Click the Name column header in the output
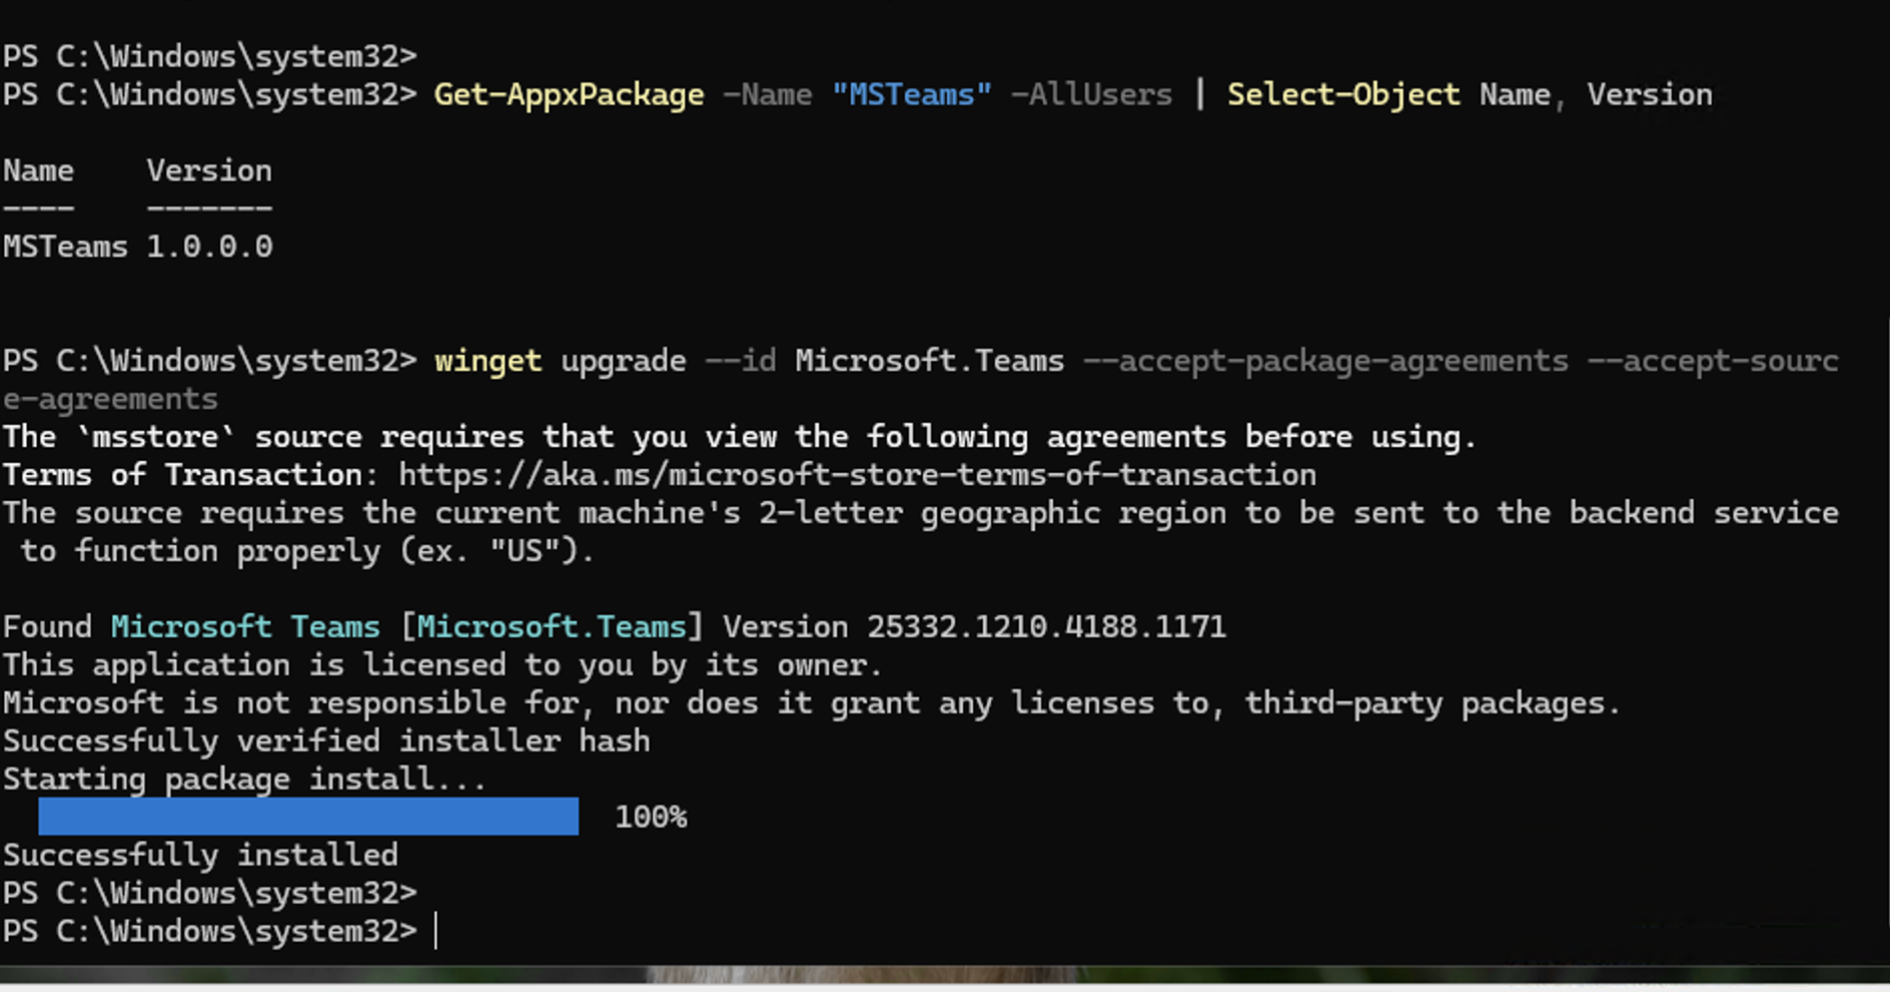 [x=38, y=171]
